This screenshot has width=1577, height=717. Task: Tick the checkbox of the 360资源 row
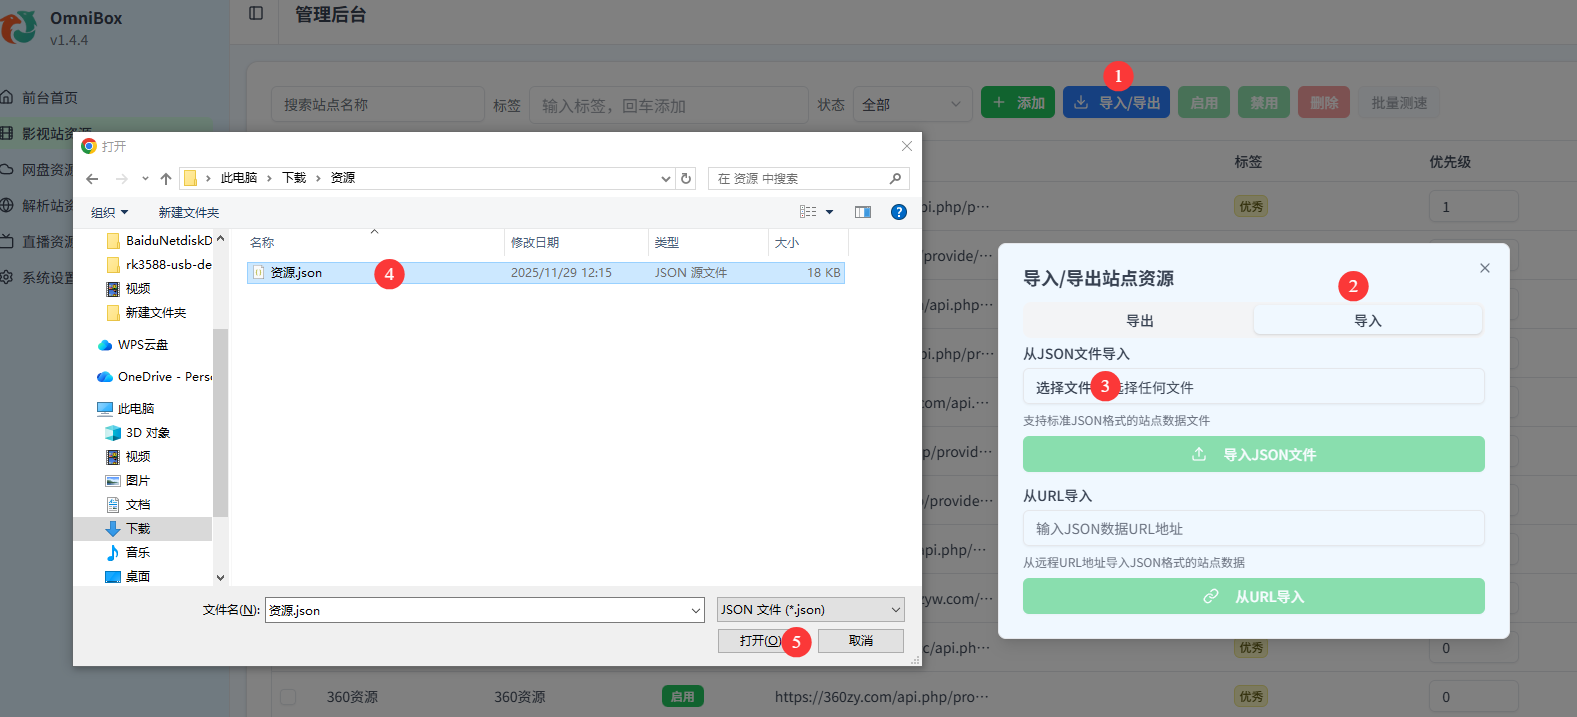288,697
